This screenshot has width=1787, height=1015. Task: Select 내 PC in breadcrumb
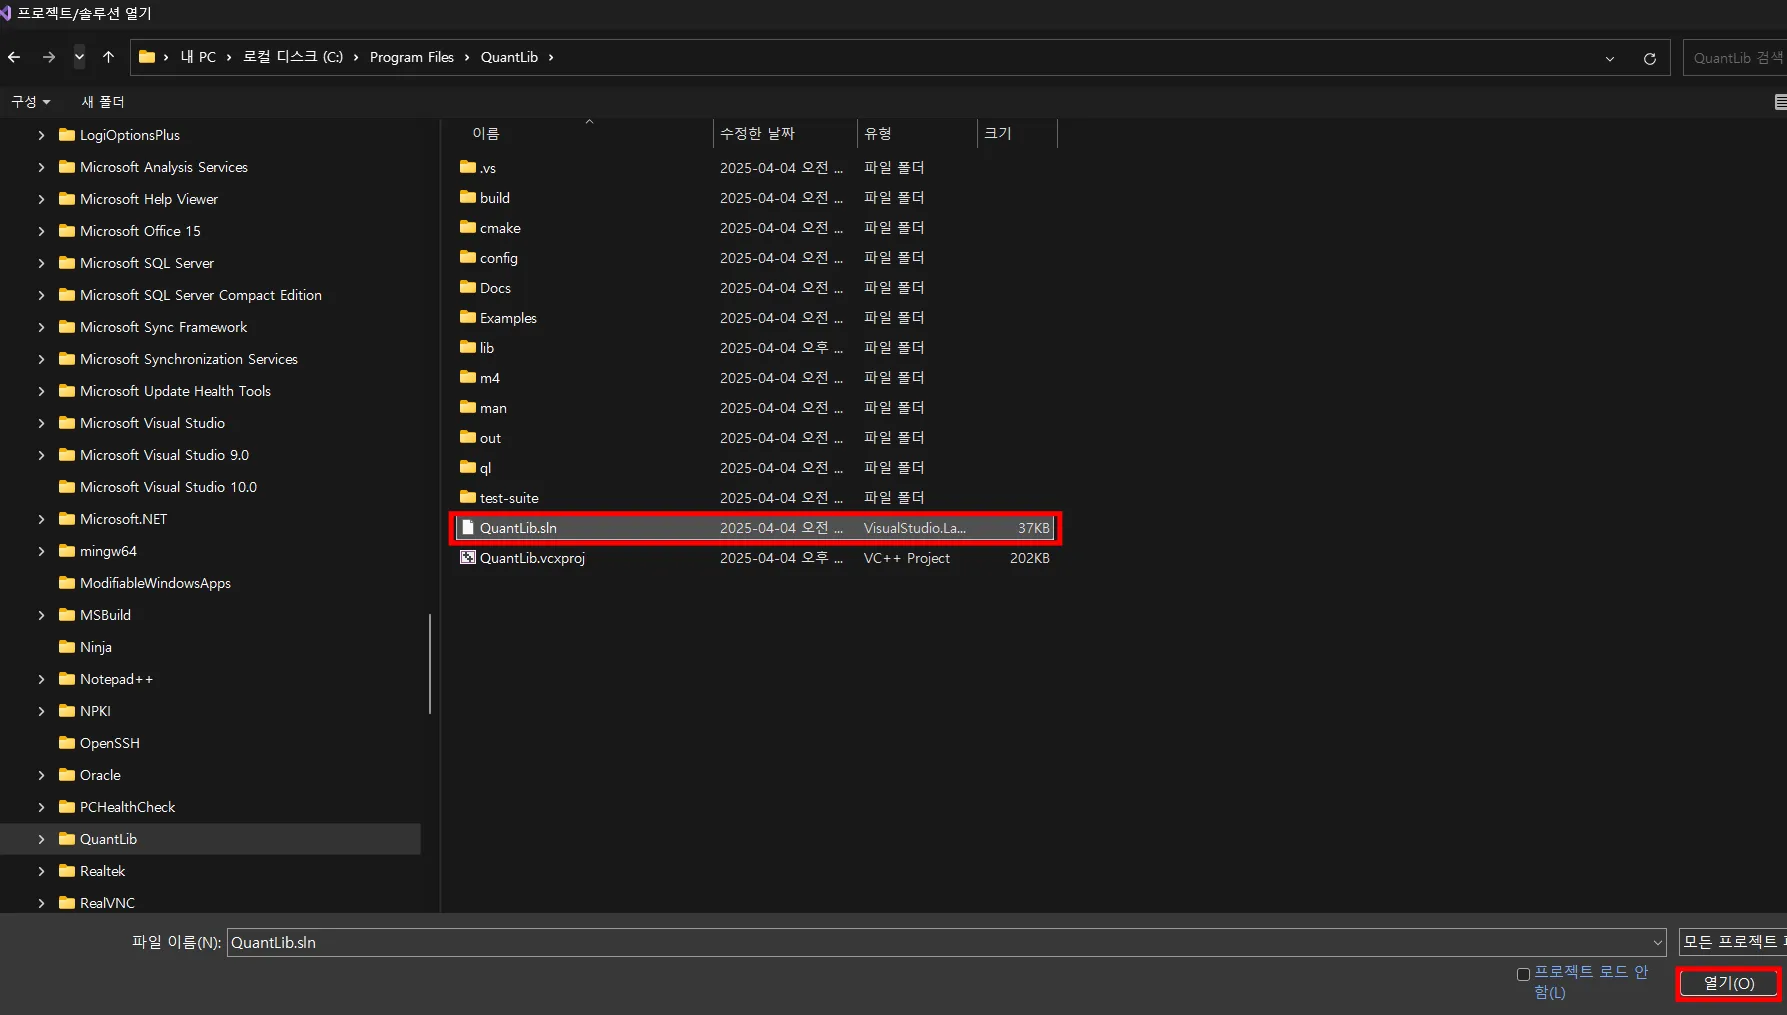pos(198,57)
